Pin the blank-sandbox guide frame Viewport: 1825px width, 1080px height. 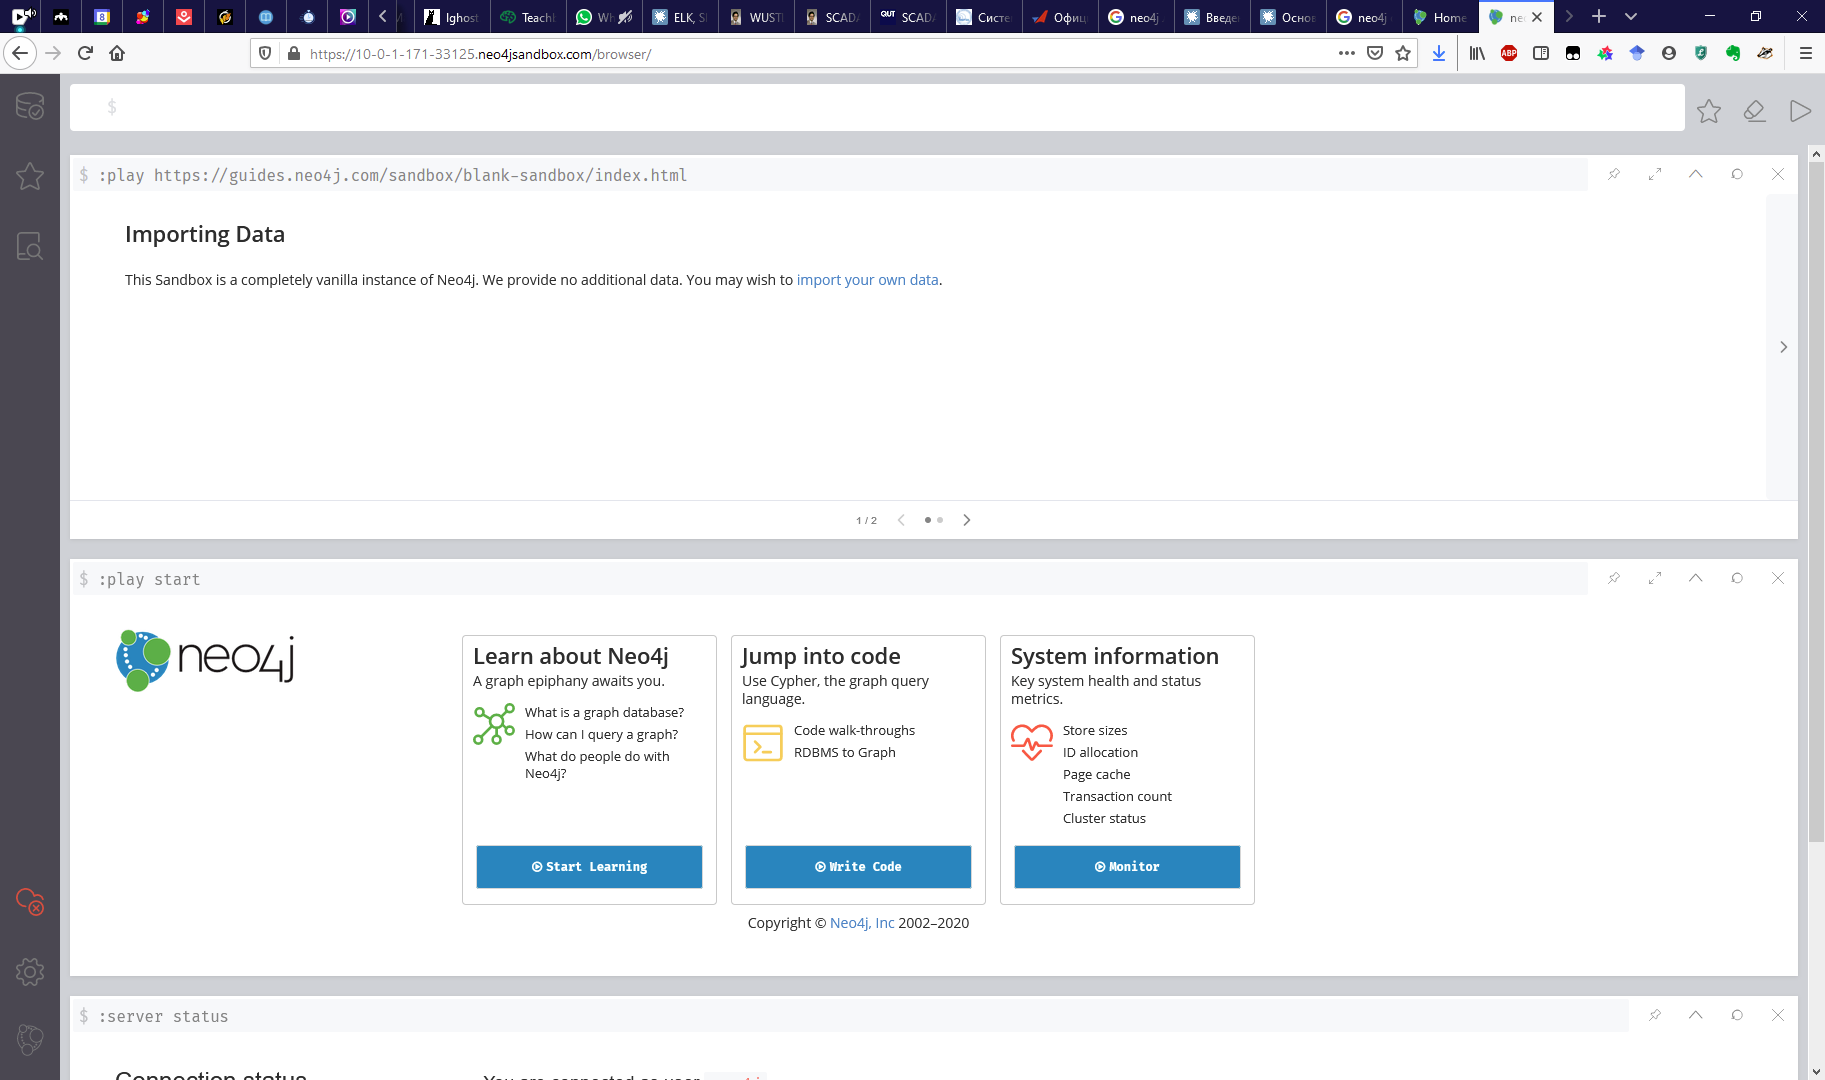[1614, 174]
